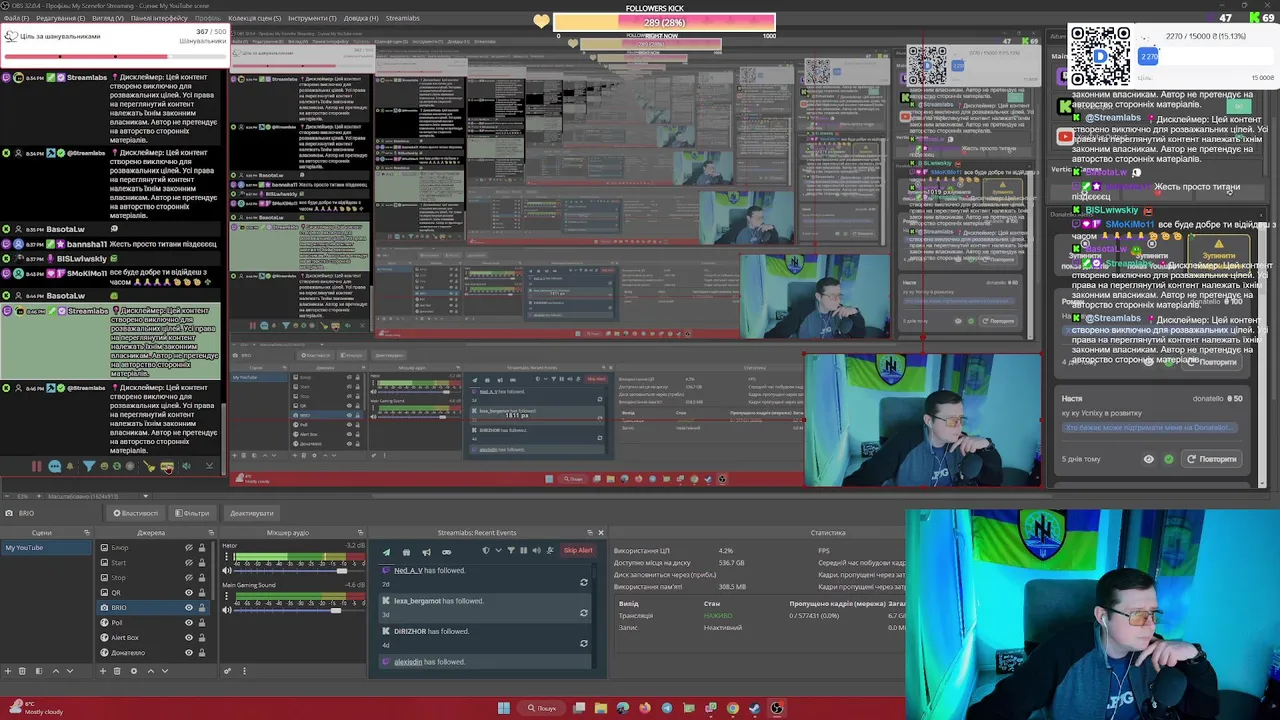This screenshot has height=720, width=1280.
Task: Open the Інструменти (T) menu
Action: 312,18
